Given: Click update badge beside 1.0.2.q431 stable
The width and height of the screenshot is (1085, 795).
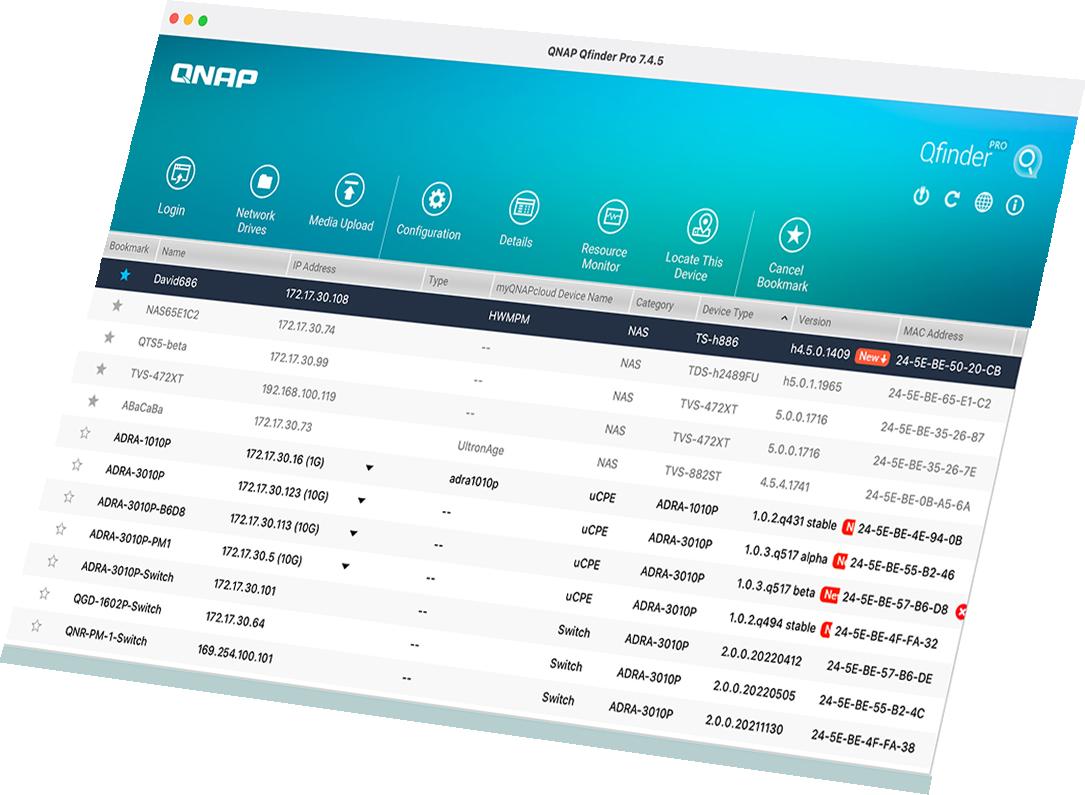Looking at the screenshot, I should click(848, 527).
